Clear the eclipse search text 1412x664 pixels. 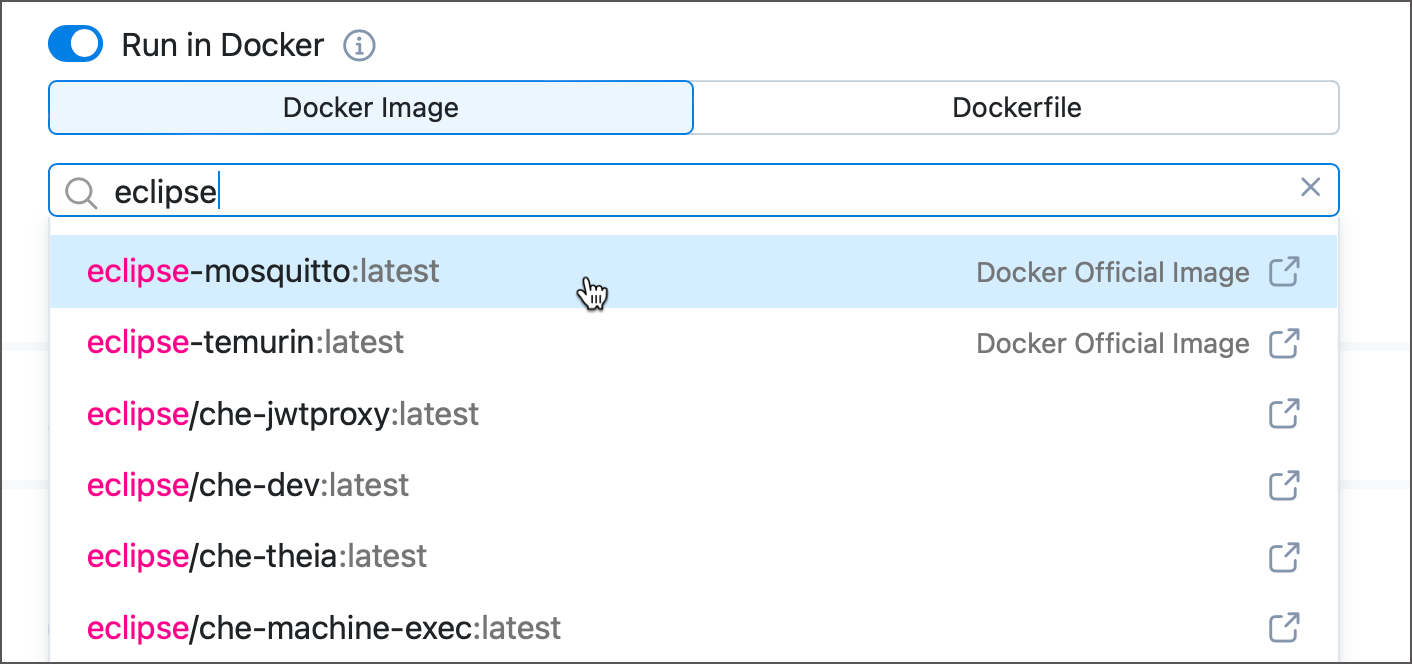[x=1310, y=187]
